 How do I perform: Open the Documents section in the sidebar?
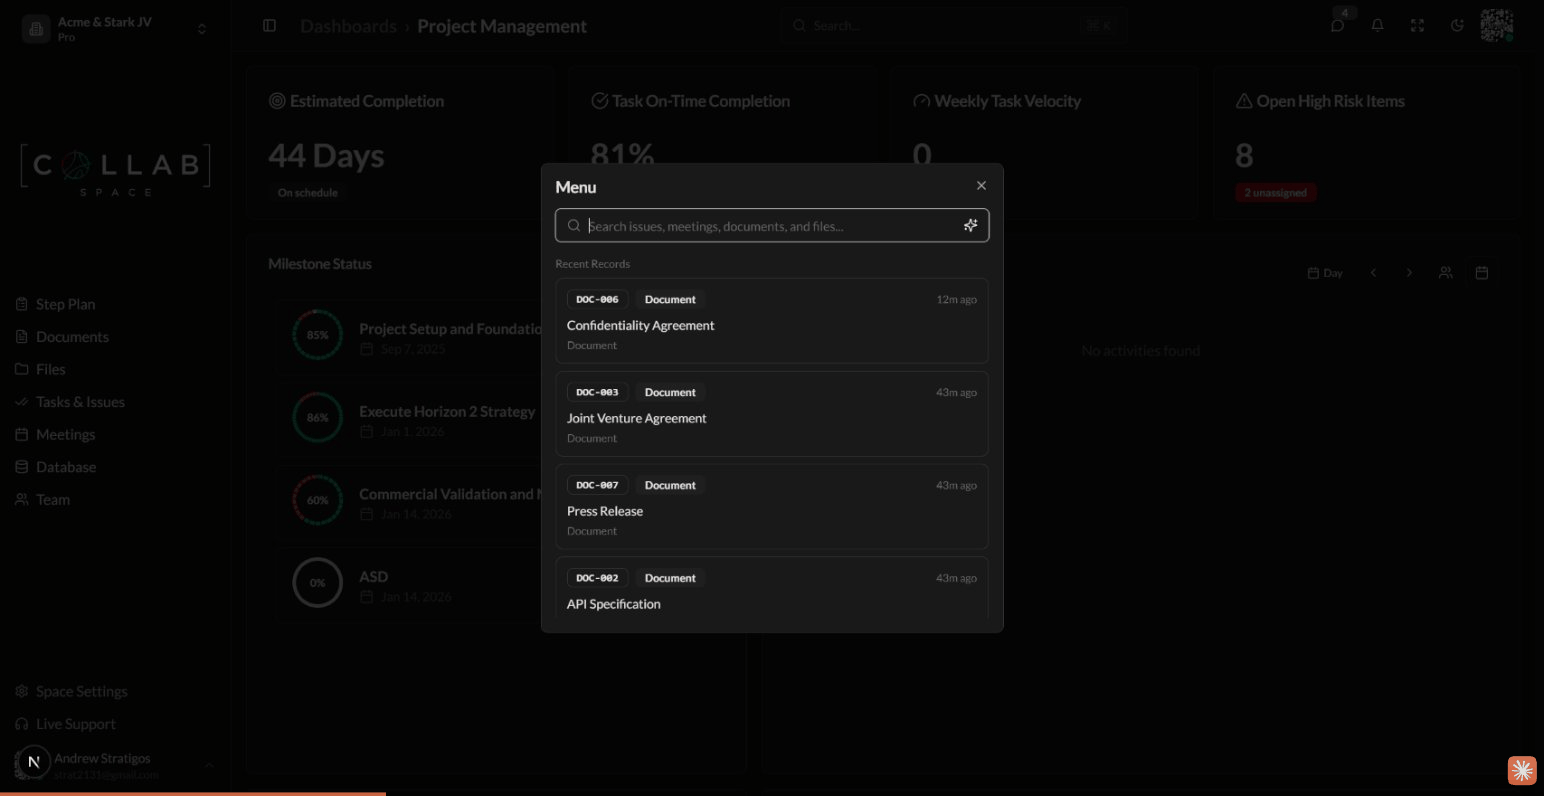(x=73, y=336)
